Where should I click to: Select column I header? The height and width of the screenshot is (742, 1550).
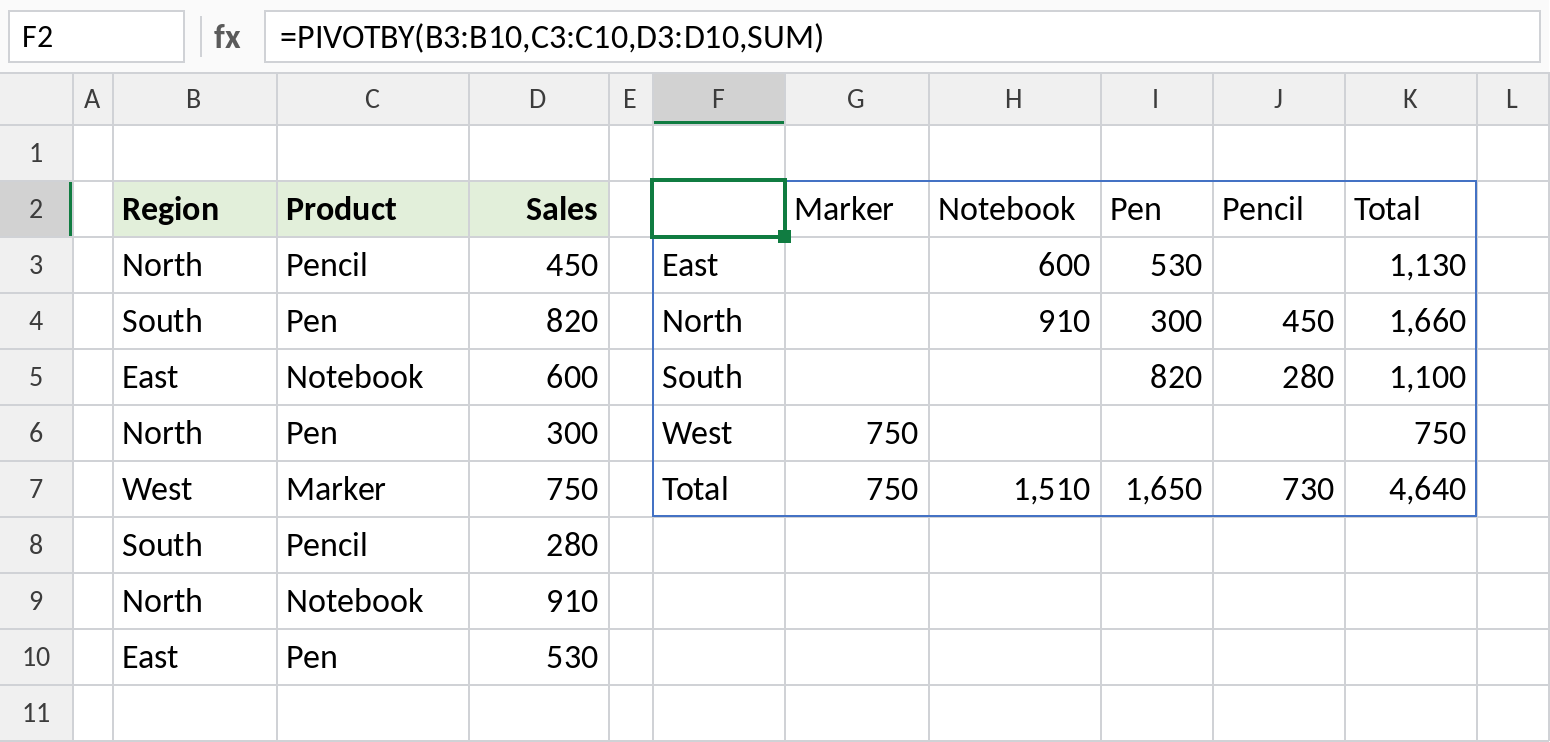click(1157, 99)
